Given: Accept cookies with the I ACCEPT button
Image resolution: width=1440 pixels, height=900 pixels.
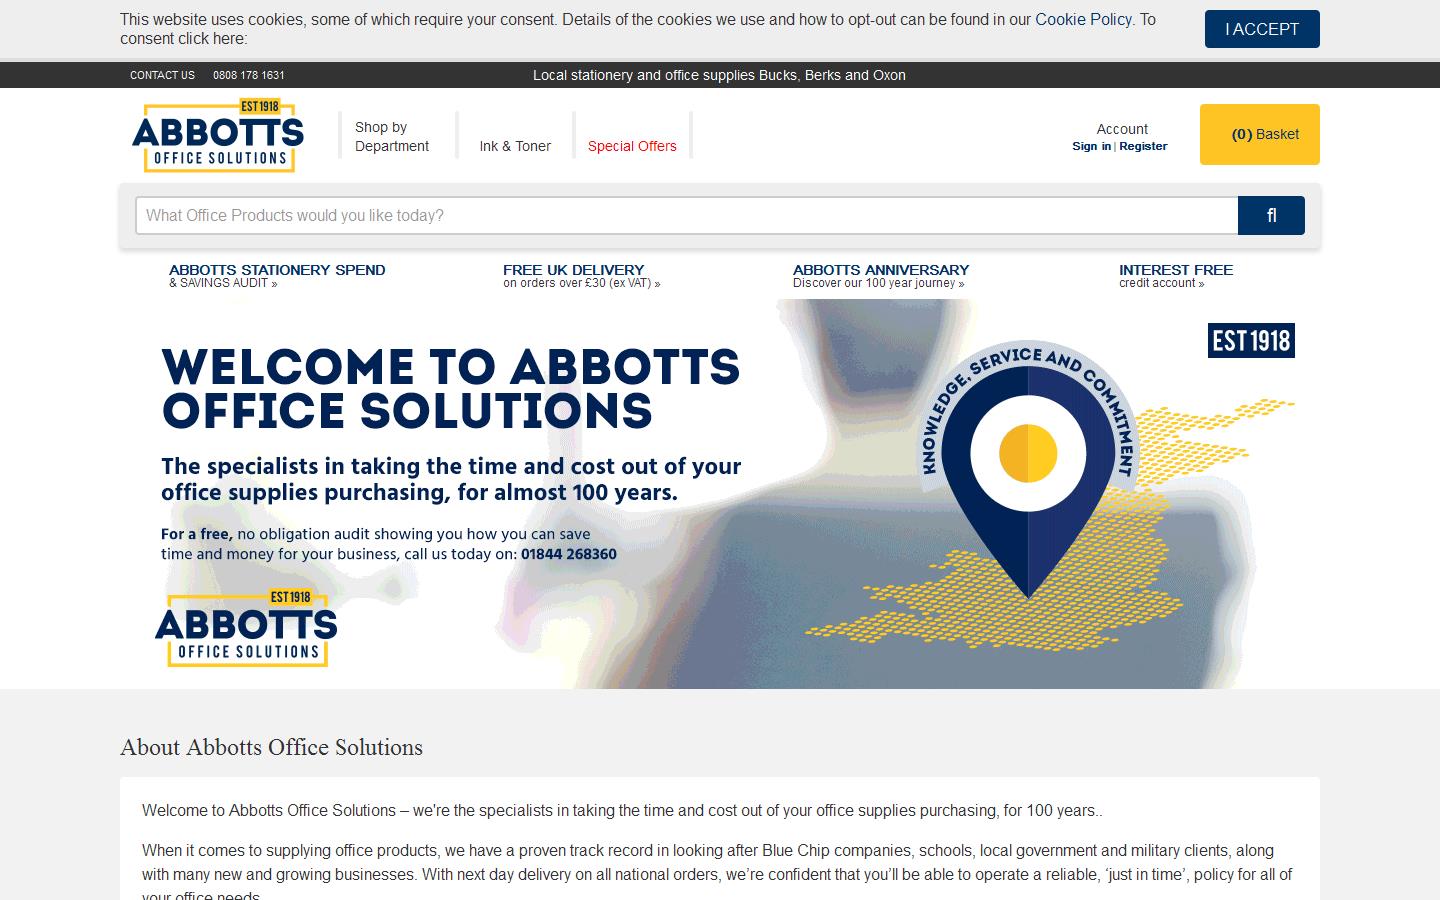Looking at the screenshot, I should (1261, 29).
